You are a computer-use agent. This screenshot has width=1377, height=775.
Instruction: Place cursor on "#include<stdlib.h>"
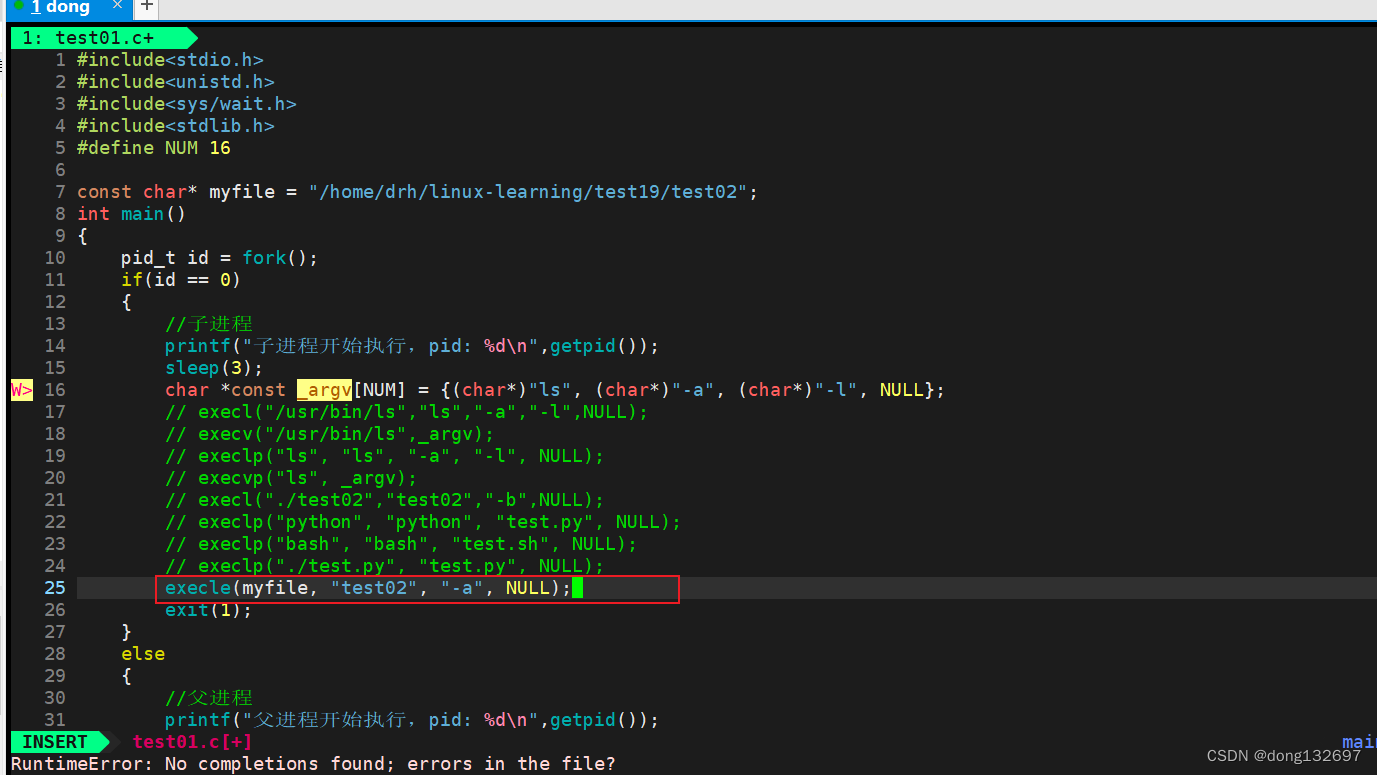click(x=176, y=126)
